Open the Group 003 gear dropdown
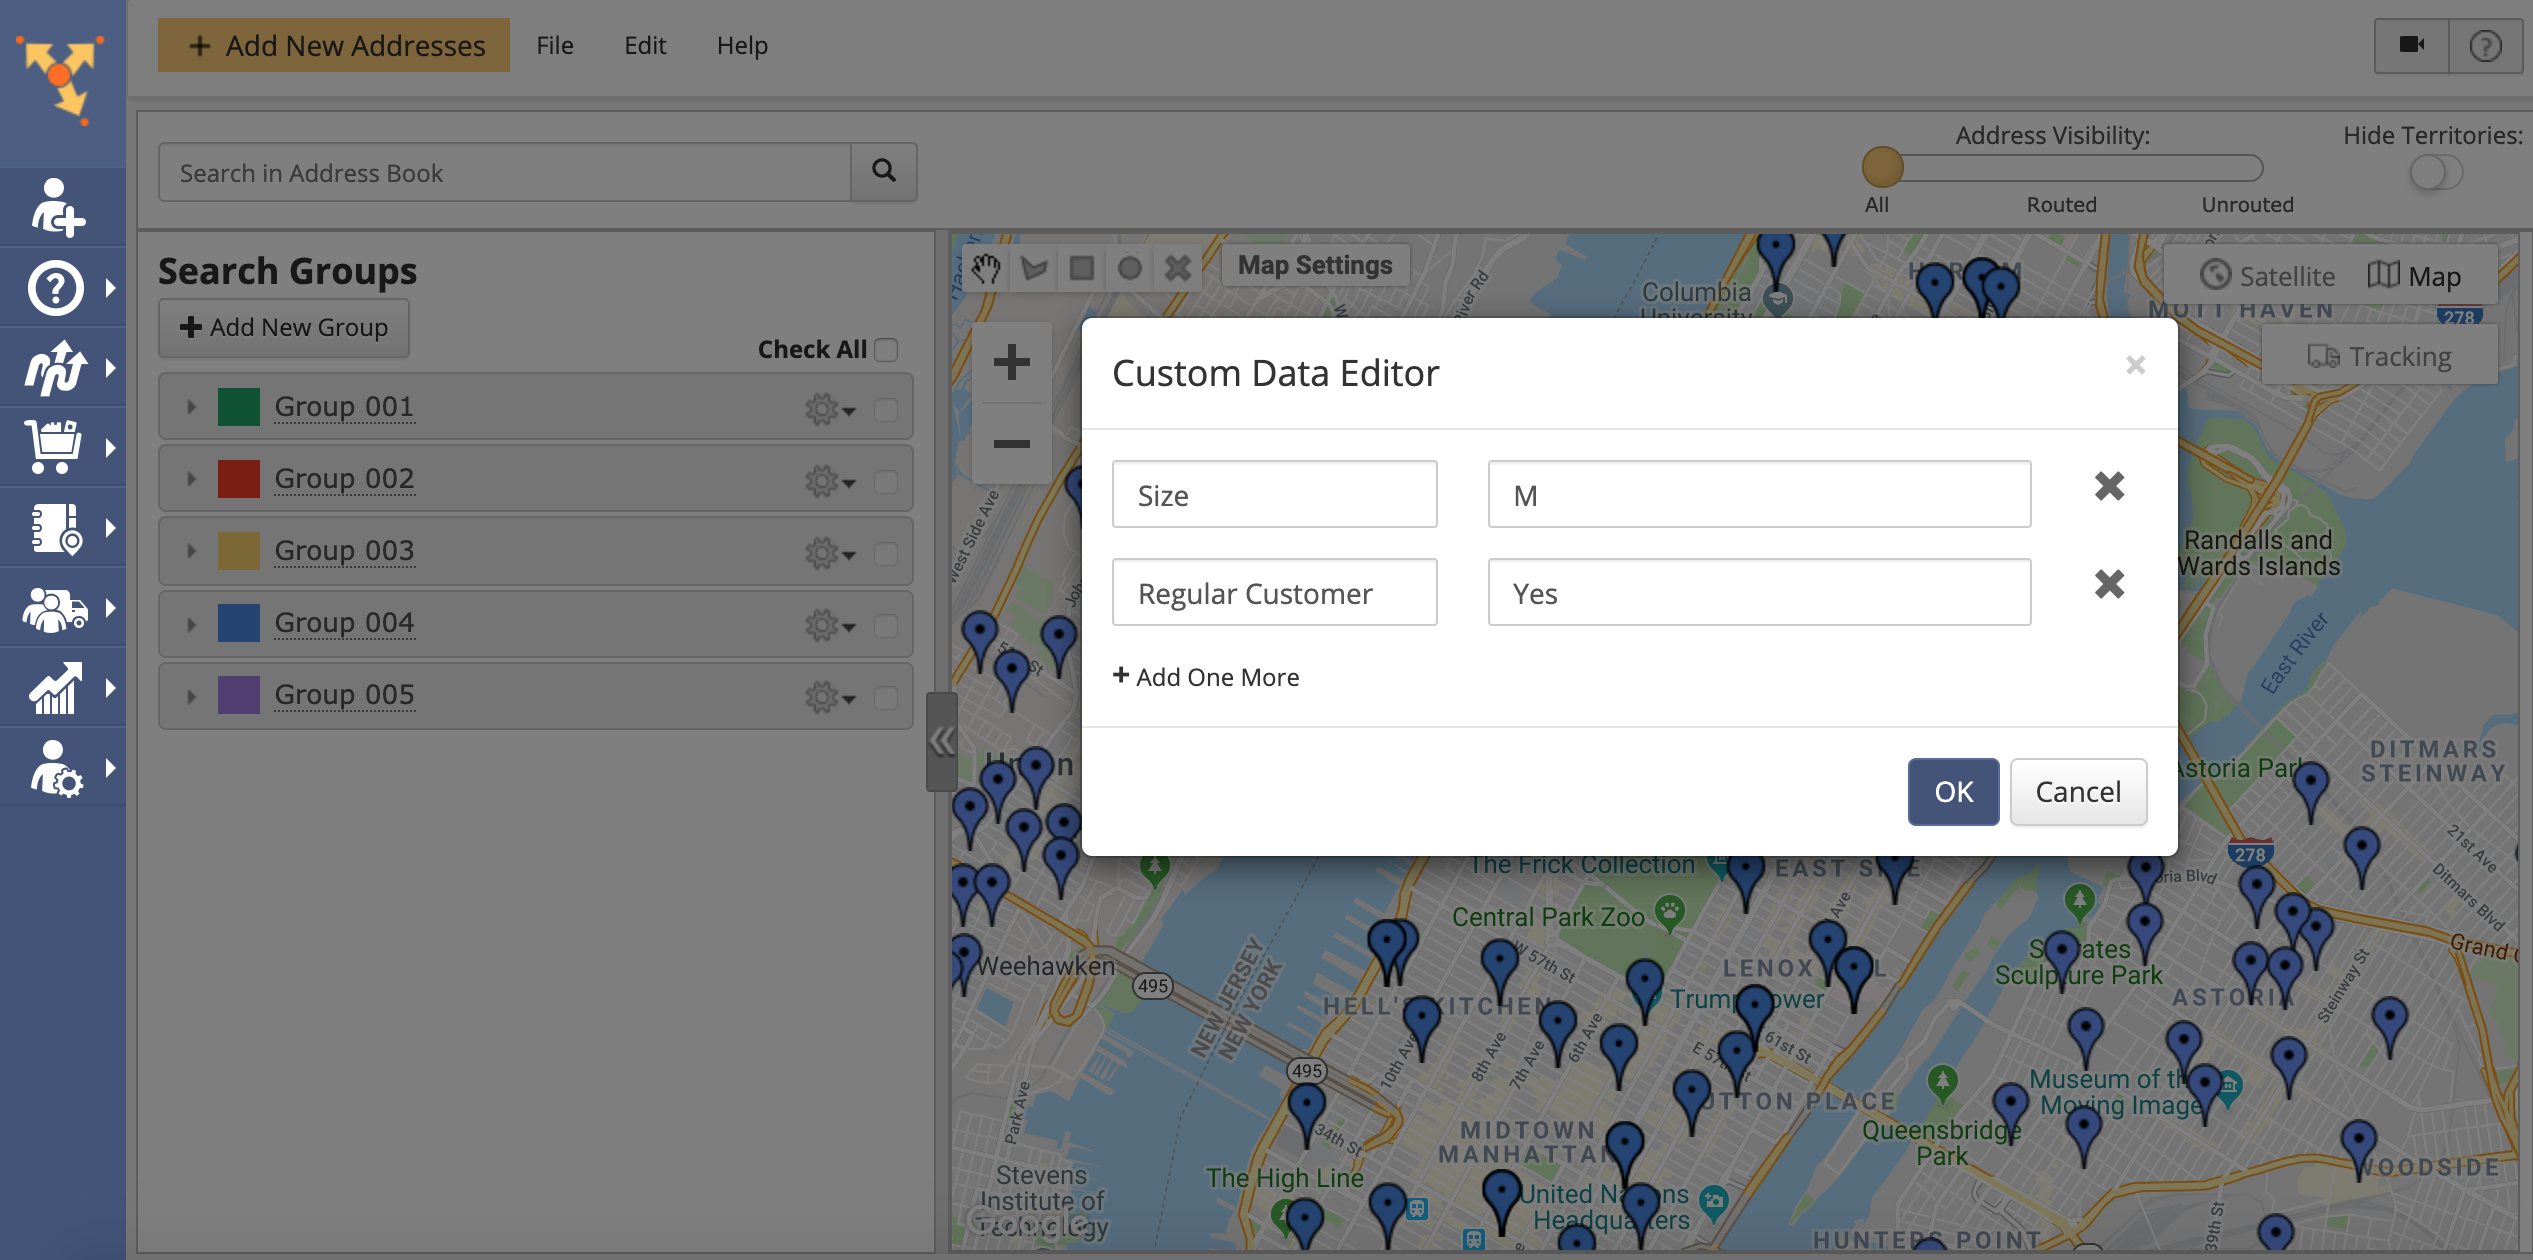2533x1260 pixels. tap(830, 553)
